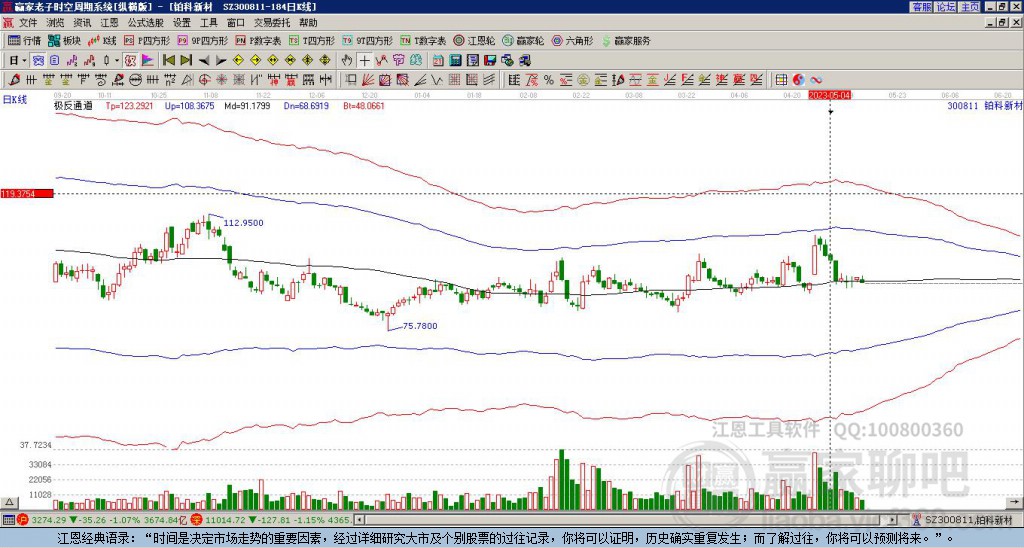Click the circled 金 golden ratio icon

583,80
